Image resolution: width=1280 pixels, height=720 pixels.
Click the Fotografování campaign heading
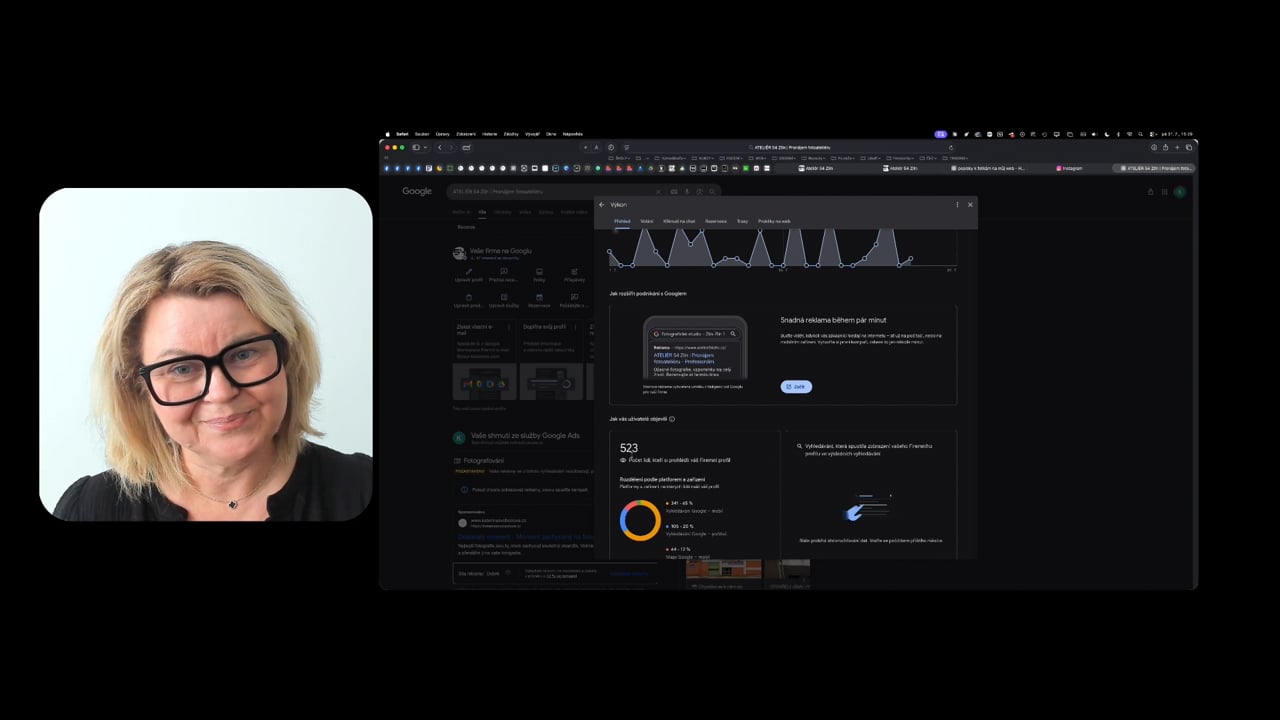pos(484,460)
